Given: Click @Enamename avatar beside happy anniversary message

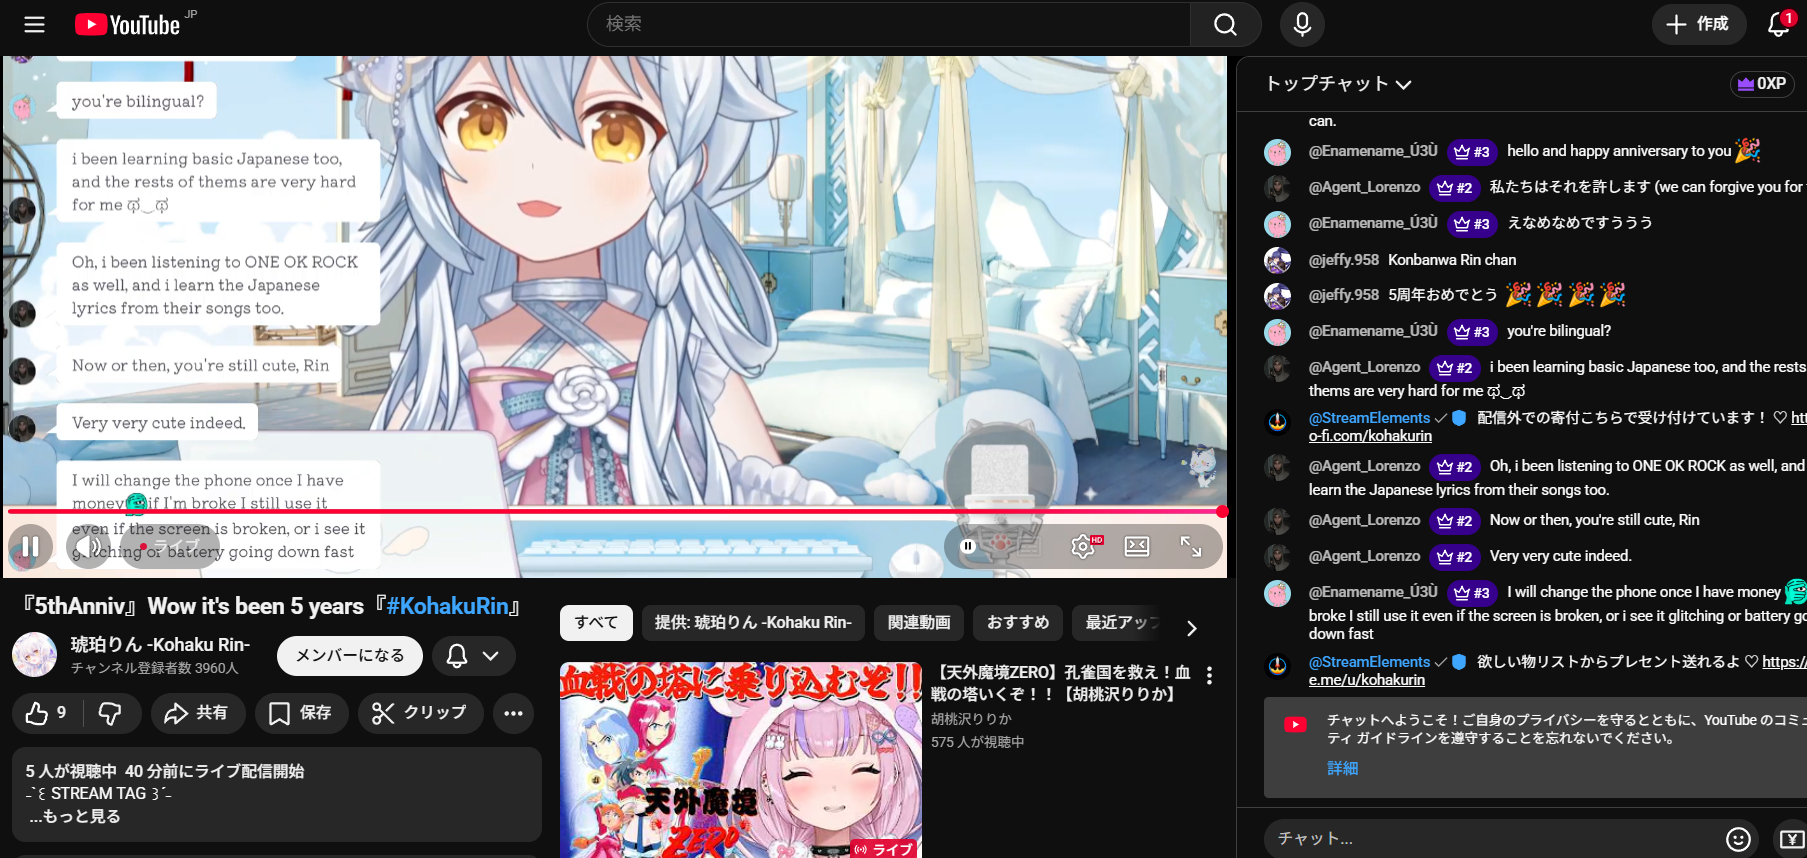Looking at the screenshot, I should point(1278,152).
